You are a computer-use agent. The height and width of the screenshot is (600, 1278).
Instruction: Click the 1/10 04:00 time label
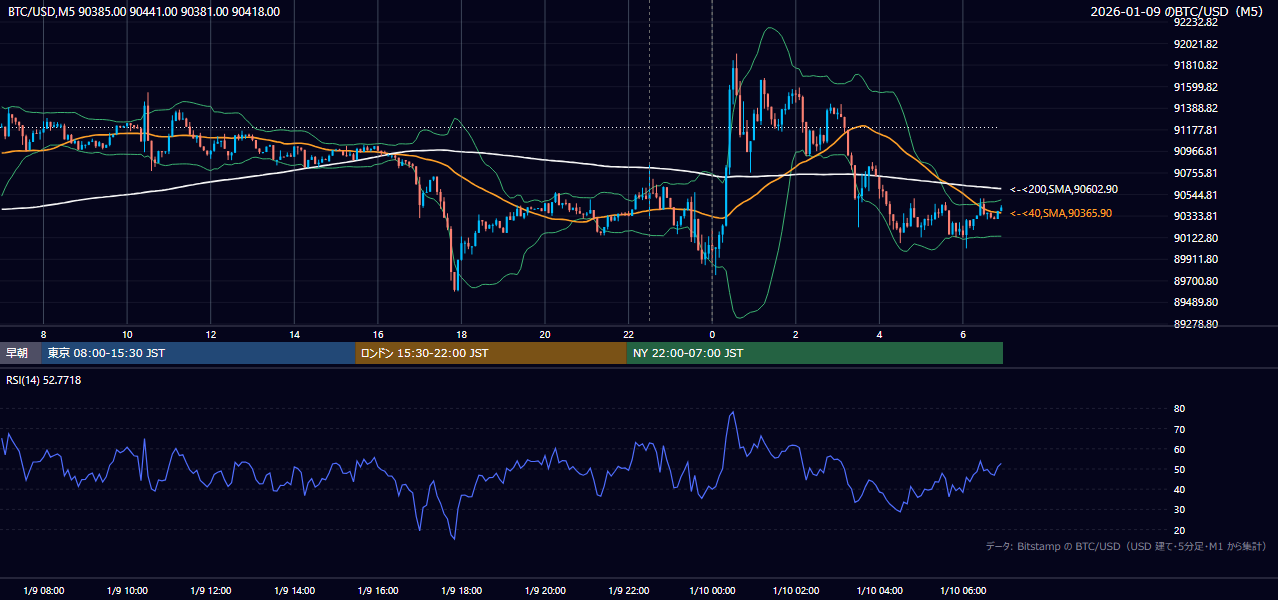coord(879,590)
